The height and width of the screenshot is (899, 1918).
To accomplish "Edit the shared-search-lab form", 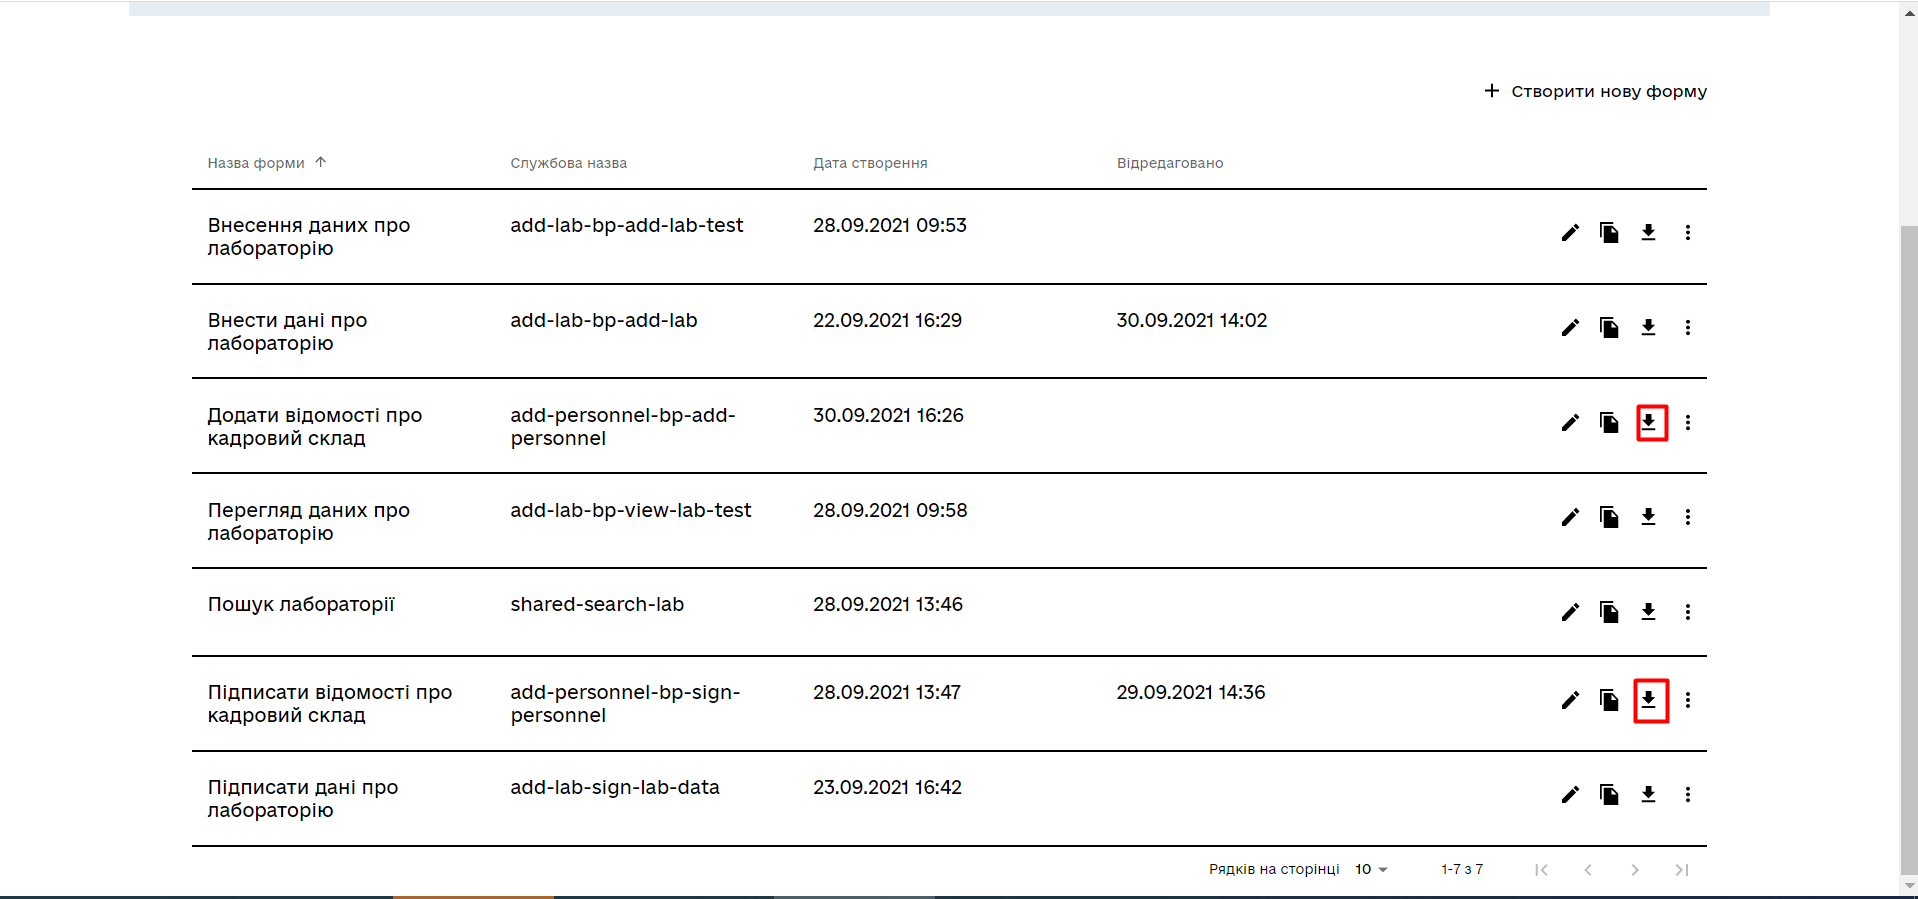I will [1570, 612].
